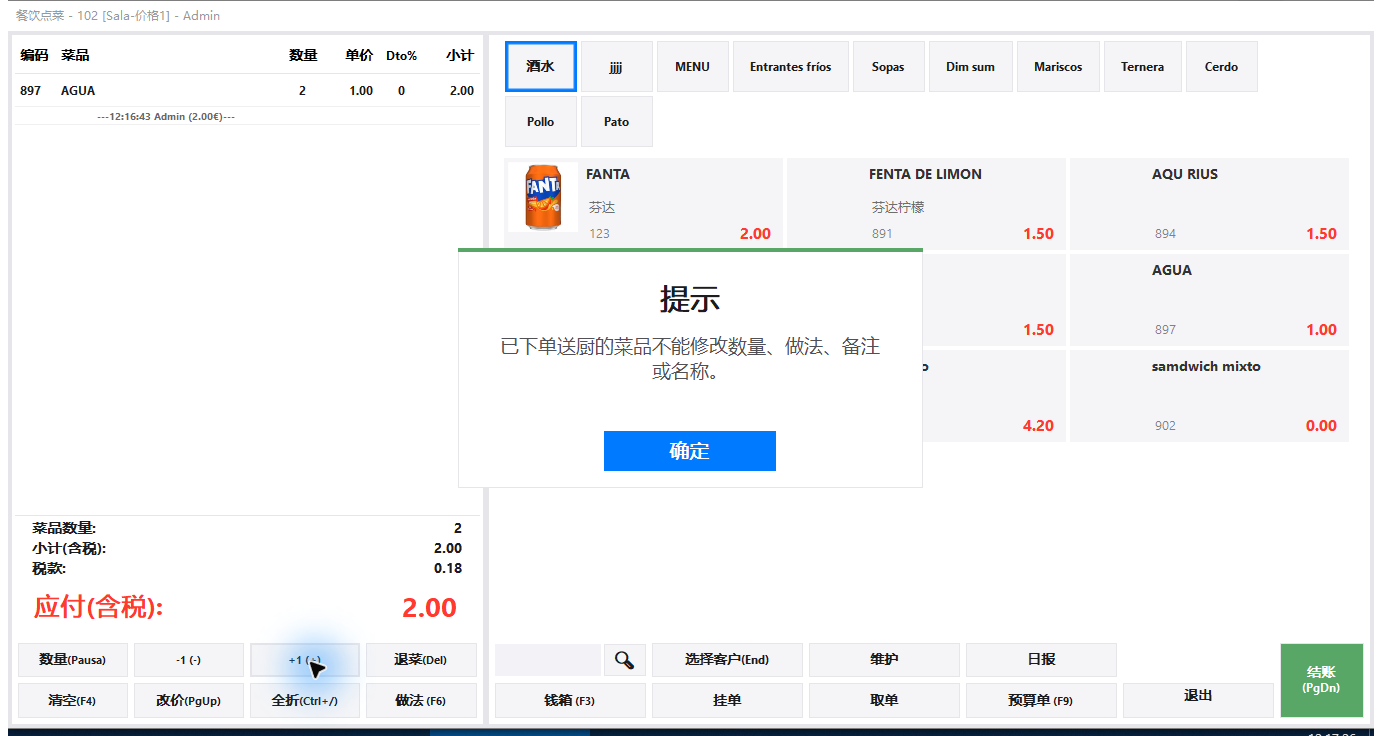Focus the product search input field
The image size is (1382, 736).
click(x=548, y=660)
